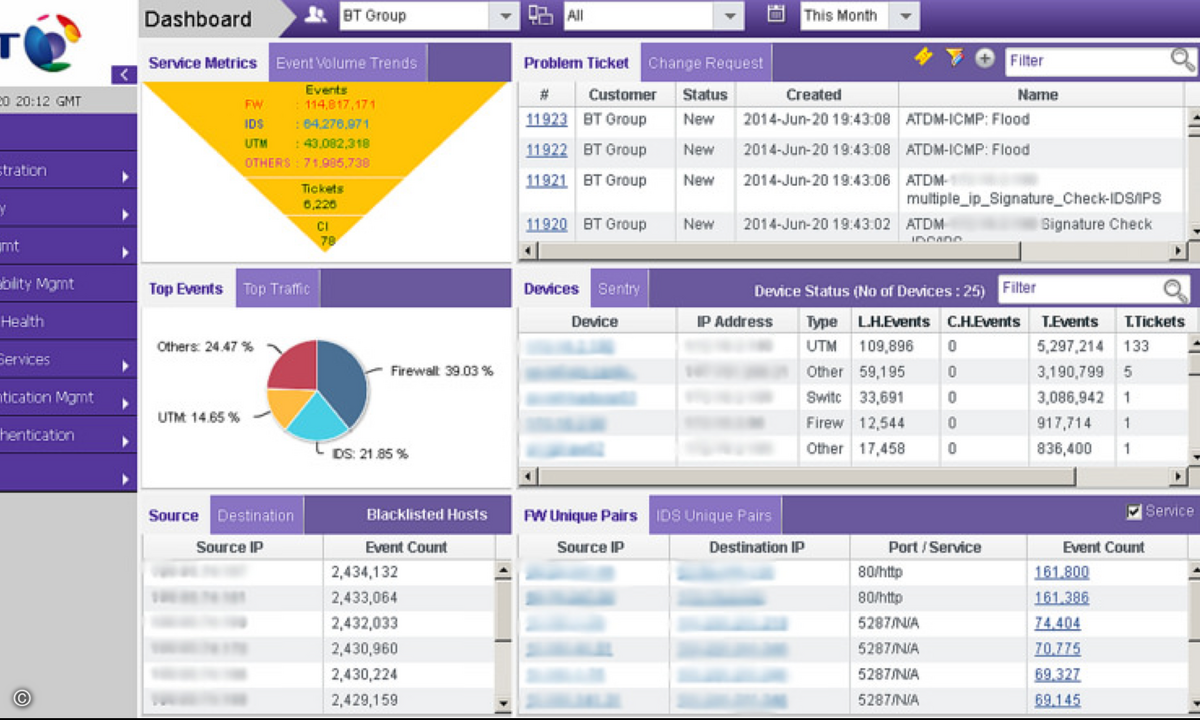Viewport: 1200px width, 720px height.
Task: Open problem ticket 11922
Action: click(547, 150)
